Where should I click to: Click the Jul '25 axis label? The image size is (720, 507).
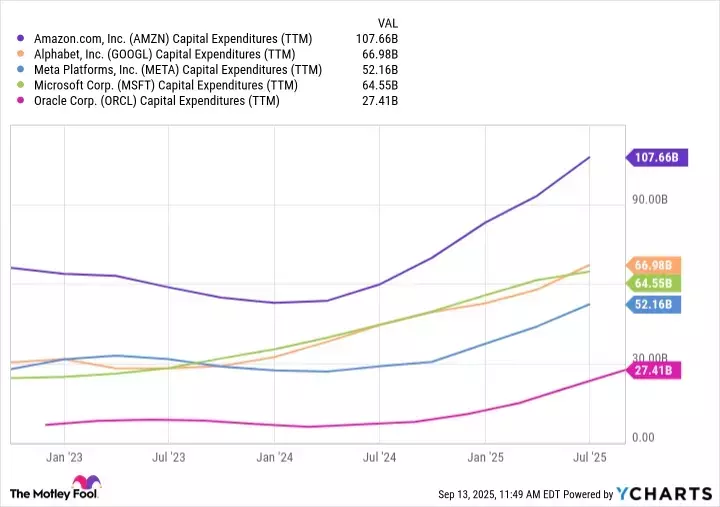coord(589,456)
